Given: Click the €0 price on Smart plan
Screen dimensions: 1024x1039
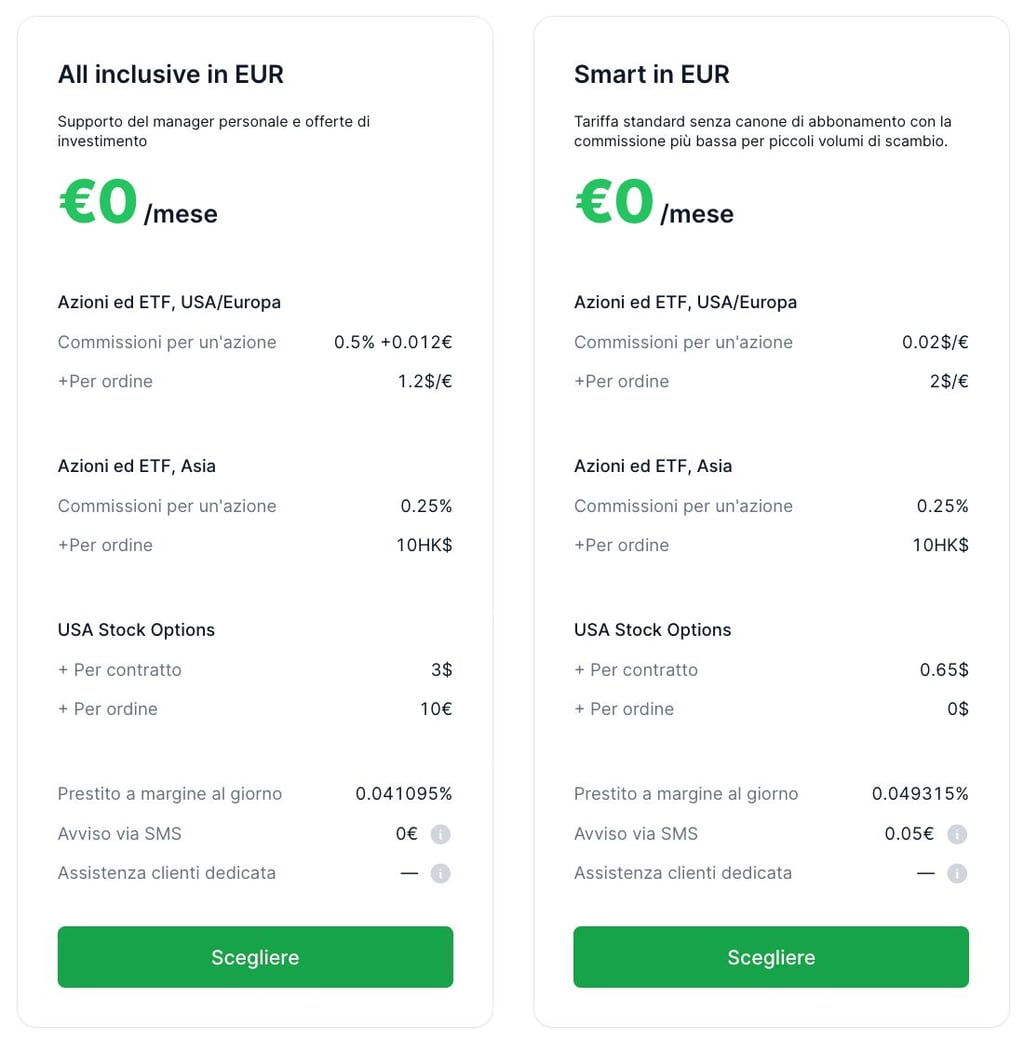Looking at the screenshot, I should (x=613, y=200).
